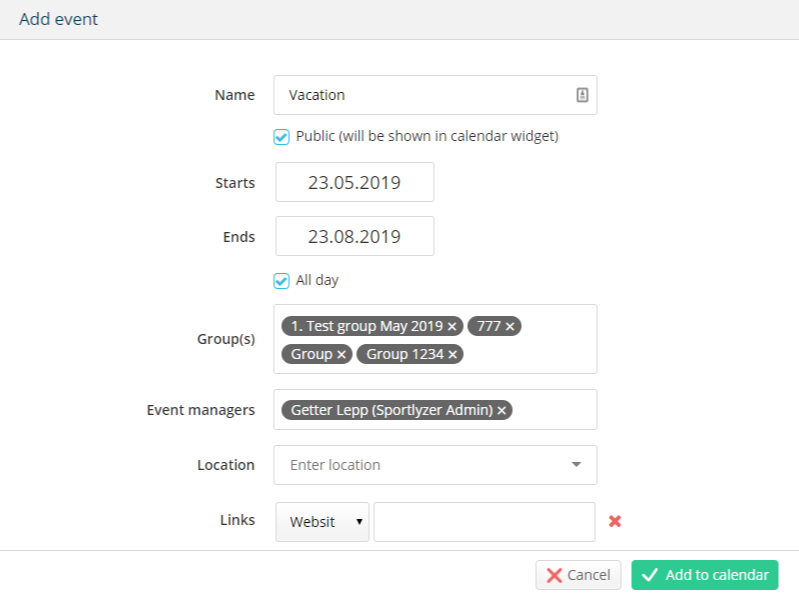
Task: Cancel adding the event
Action: tap(578, 575)
